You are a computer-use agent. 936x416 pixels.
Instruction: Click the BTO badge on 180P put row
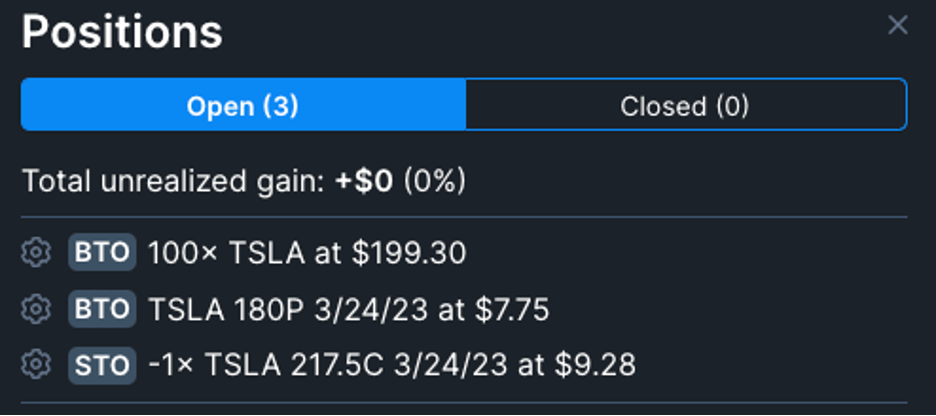[x=102, y=309]
